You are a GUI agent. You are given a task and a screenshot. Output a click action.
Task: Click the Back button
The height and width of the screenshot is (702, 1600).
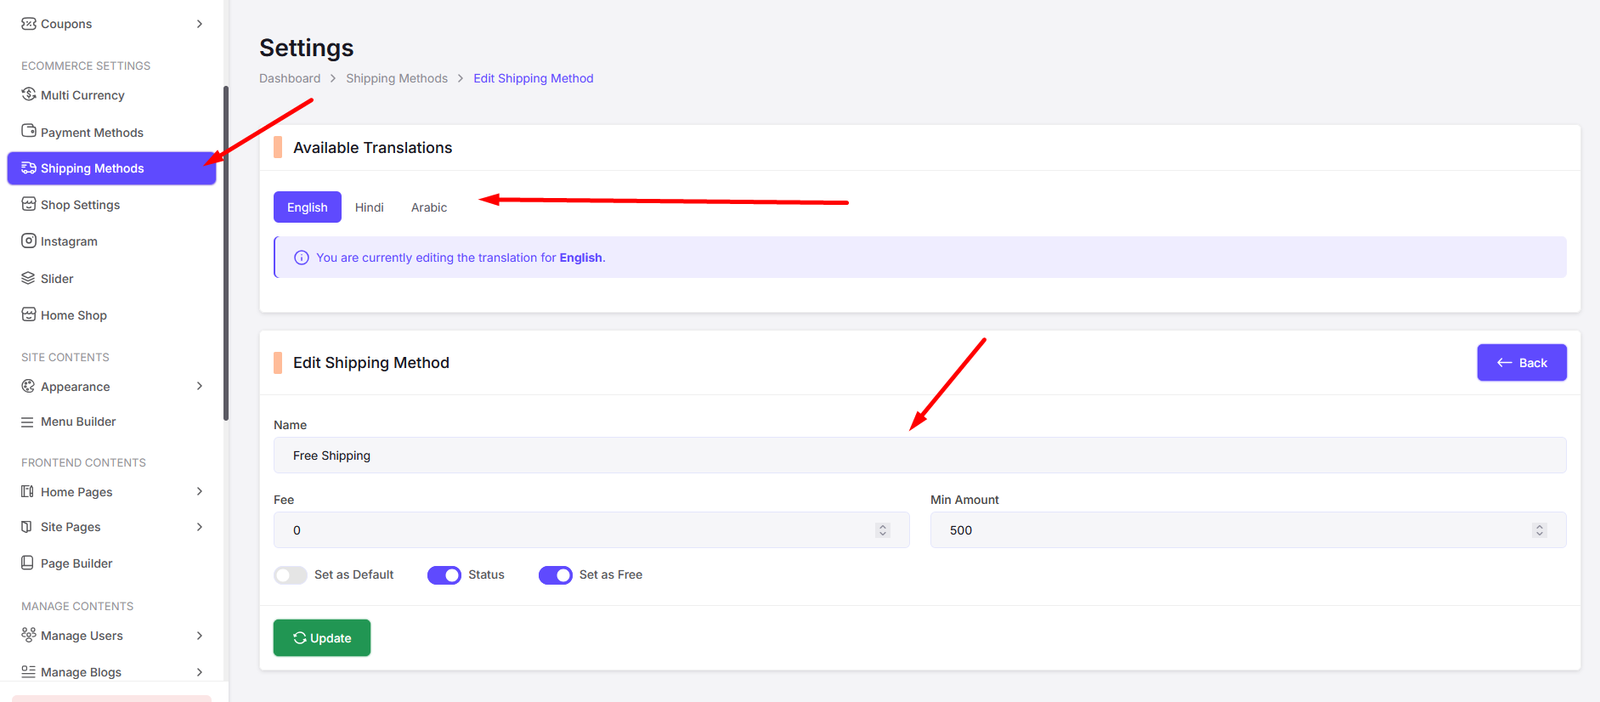[x=1521, y=363]
